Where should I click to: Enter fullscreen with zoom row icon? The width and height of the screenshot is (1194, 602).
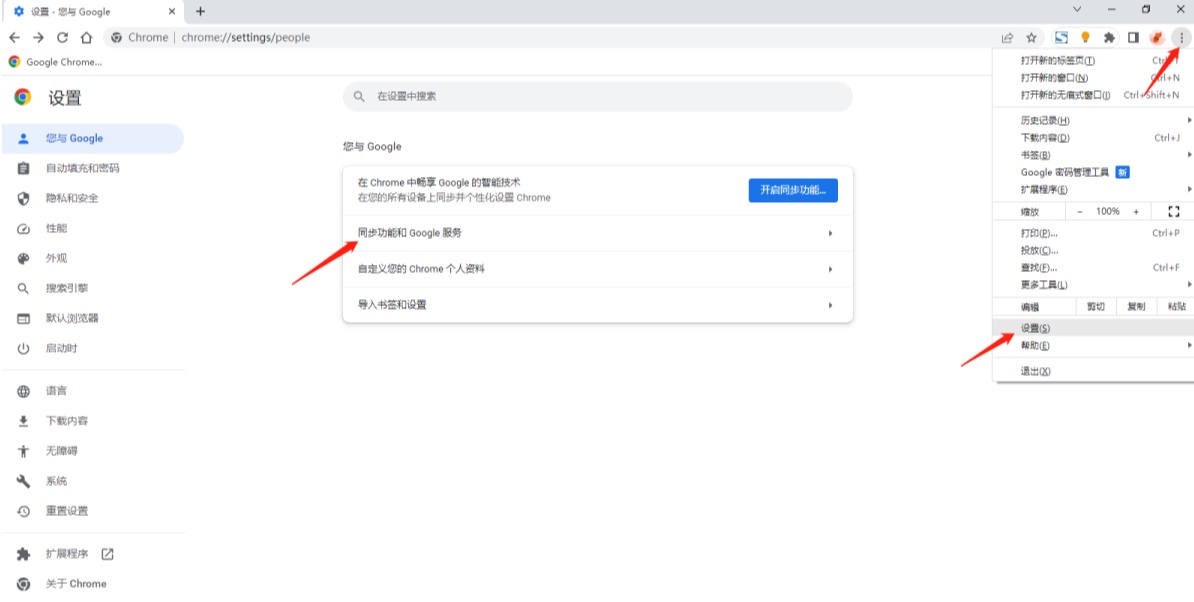[x=1173, y=212]
